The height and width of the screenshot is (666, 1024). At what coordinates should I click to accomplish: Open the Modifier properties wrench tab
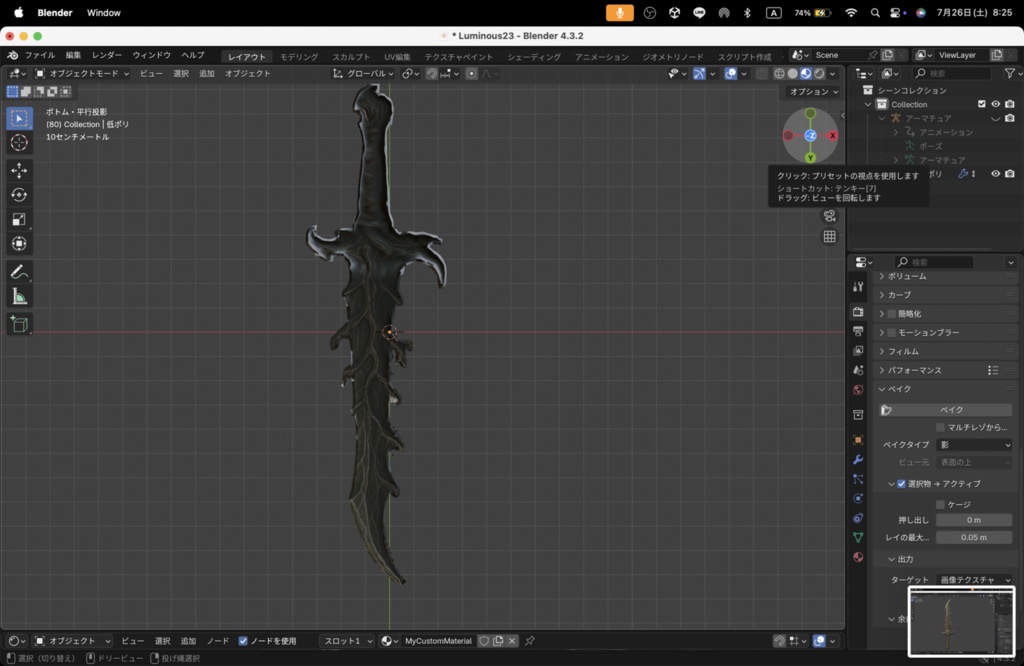[x=857, y=460]
